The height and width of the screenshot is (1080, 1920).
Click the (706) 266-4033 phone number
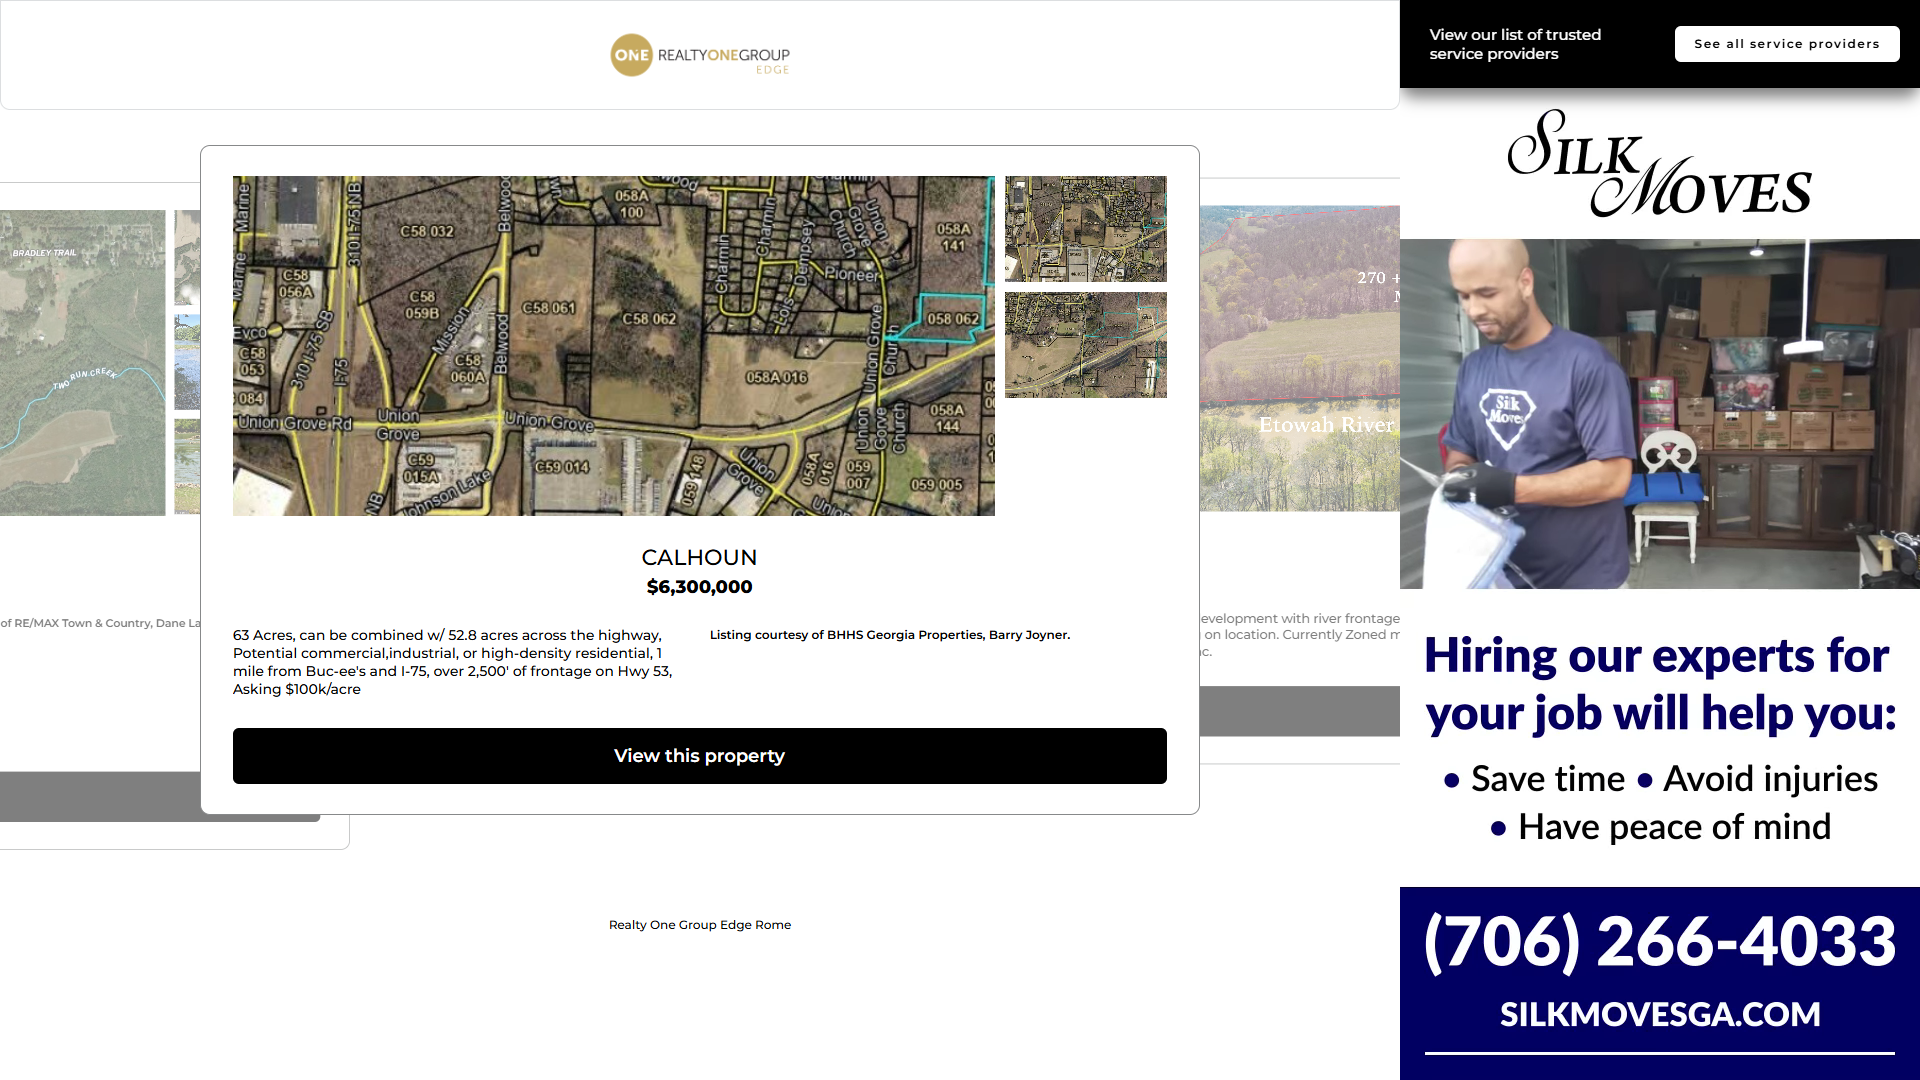(1659, 941)
